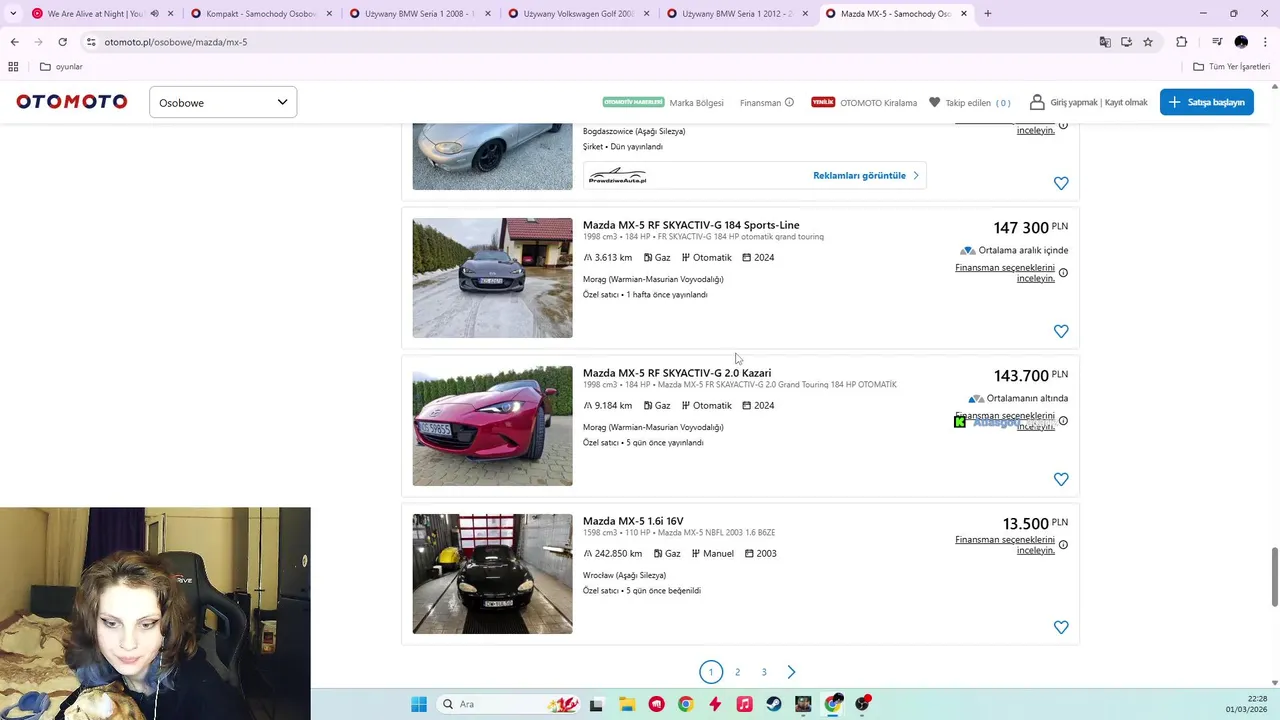Open financing options for 13.500 PLN listing
This screenshot has height=720, width=1280.
(x=1005, y=545)
